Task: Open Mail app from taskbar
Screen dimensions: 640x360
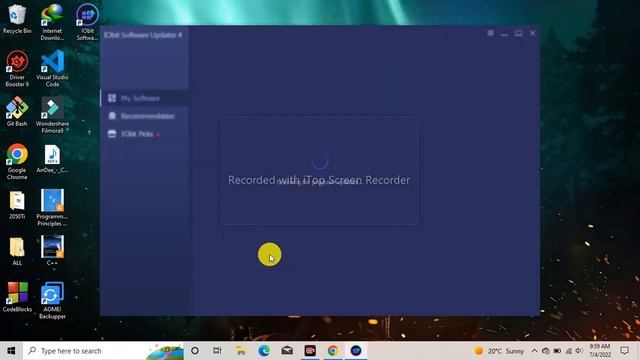Action: (287, 351)
